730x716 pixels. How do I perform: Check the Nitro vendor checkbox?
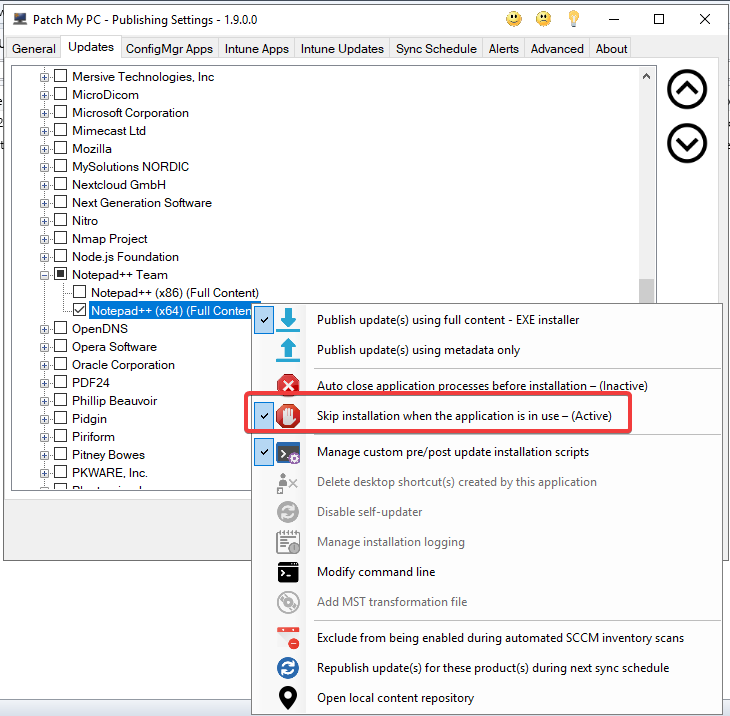(61, 220)
